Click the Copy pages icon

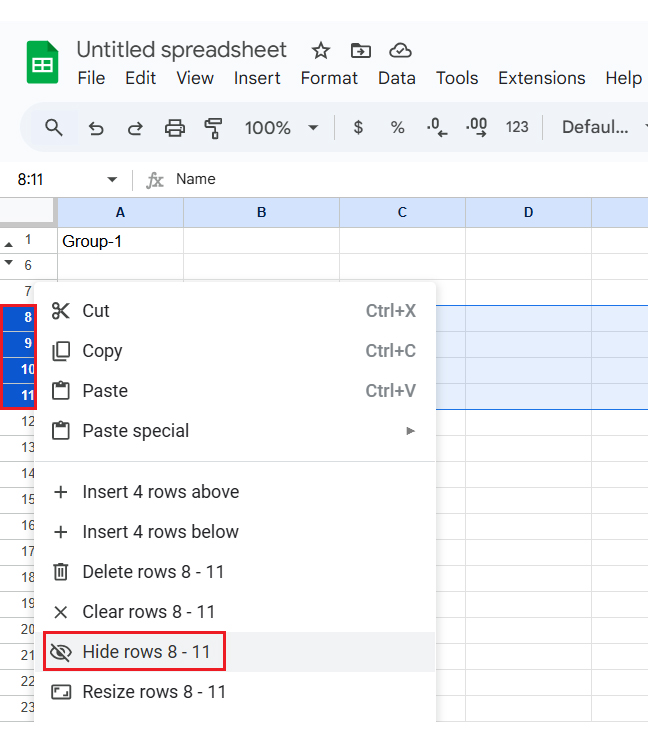[61, 351]
